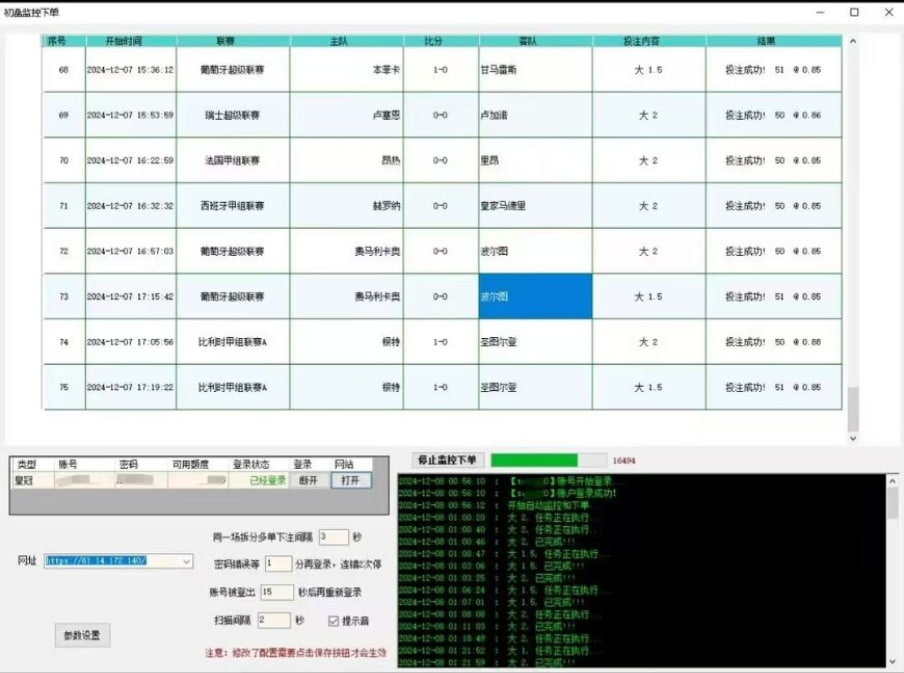Click the 扫描间隔 input field
The width and height of the screenshot is (904, 673).
pyautogui.click(x=273, y=620)
